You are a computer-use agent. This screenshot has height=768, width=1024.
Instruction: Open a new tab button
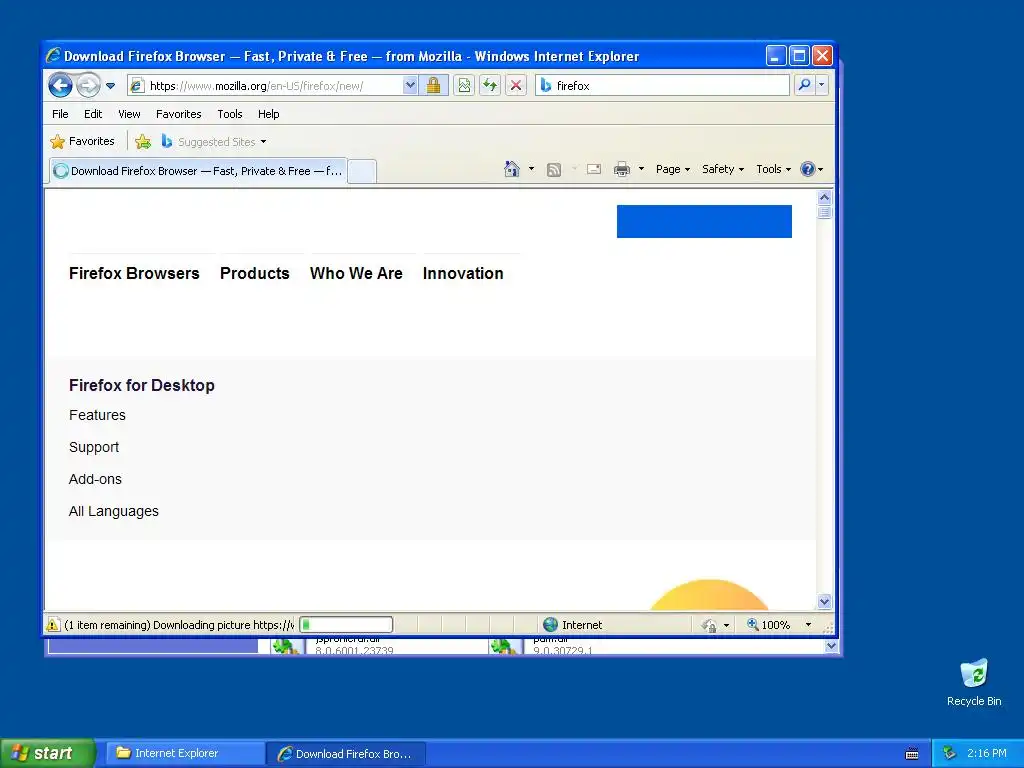pos(362,171)
